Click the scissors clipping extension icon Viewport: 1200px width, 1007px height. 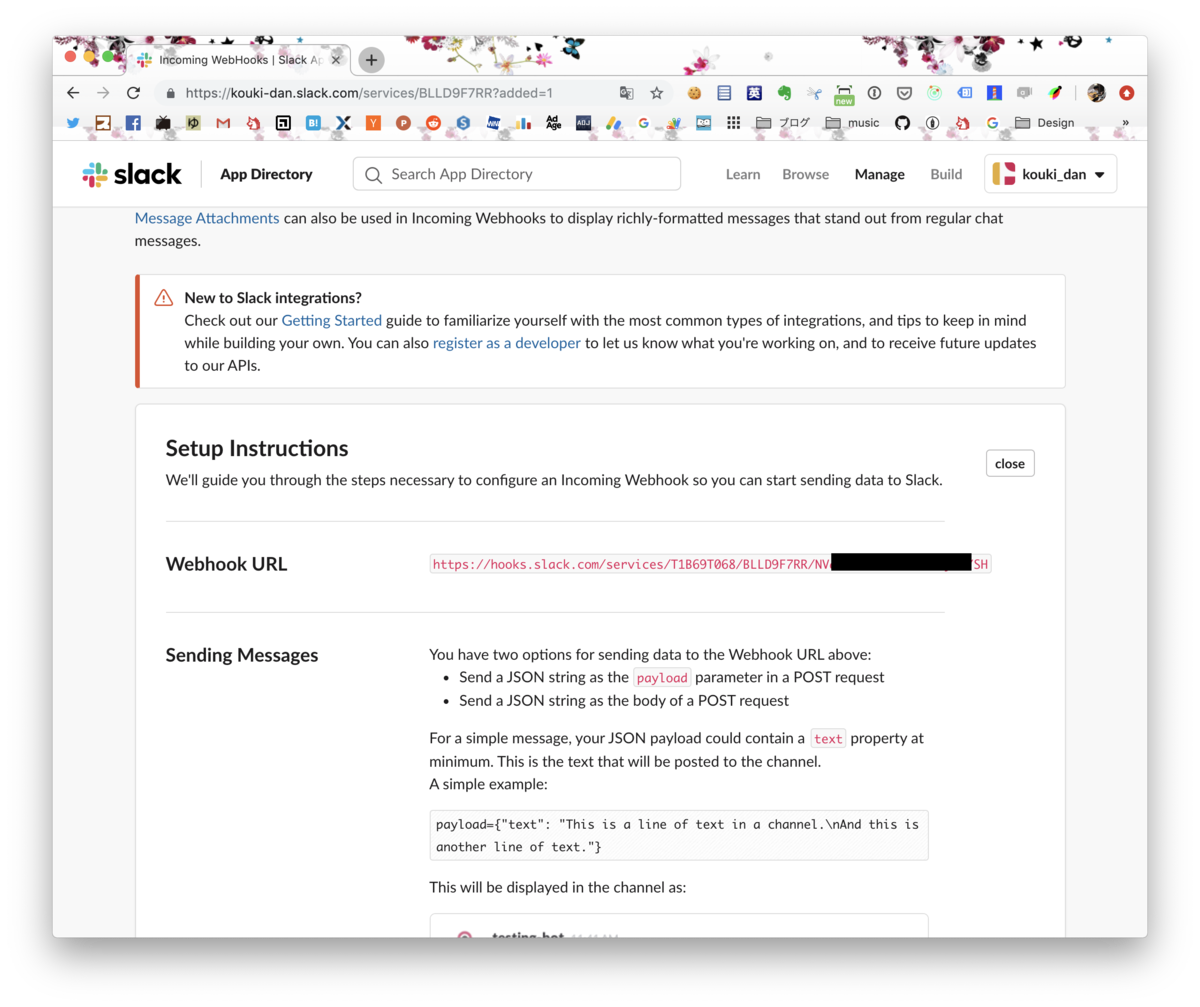coord(814,92)
